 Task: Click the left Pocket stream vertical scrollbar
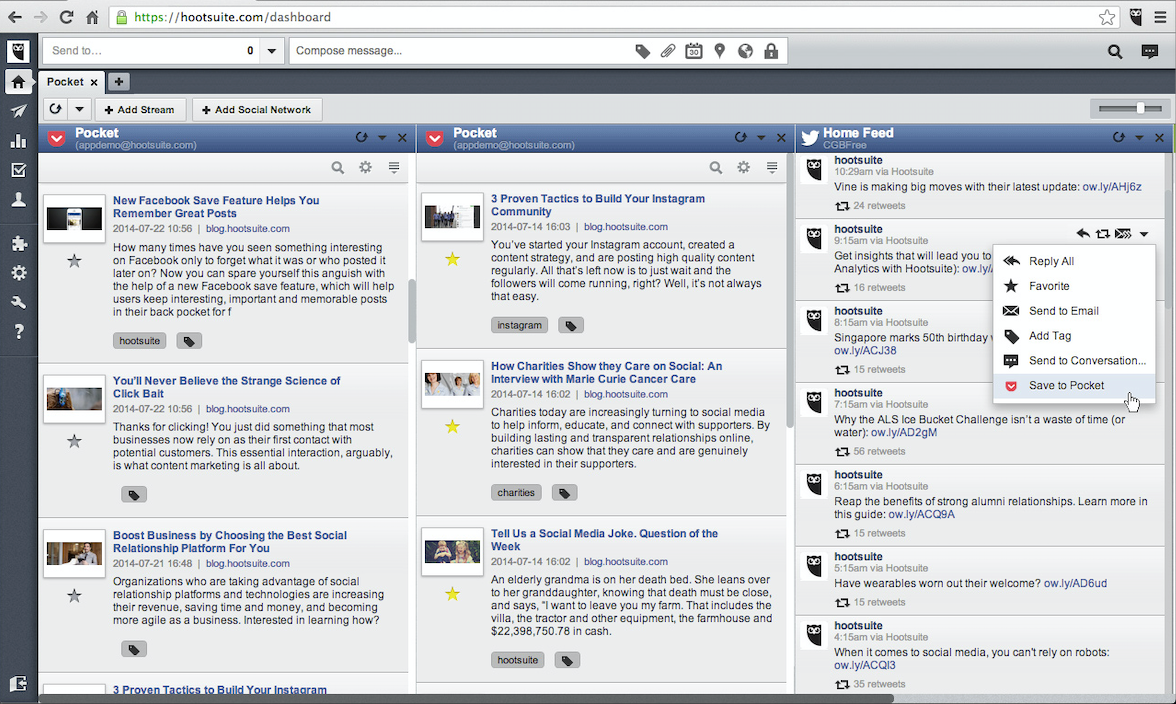click(x=412, y=310)
